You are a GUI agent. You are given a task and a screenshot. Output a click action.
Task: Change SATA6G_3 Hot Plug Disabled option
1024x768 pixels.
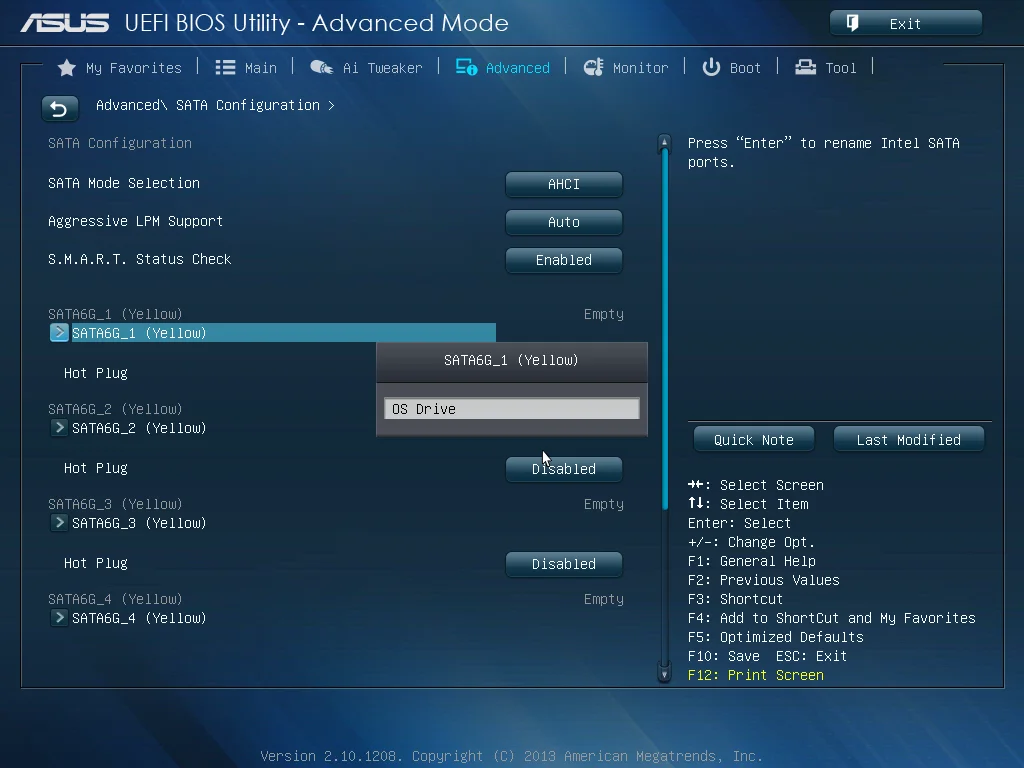(x=564, y=564)
